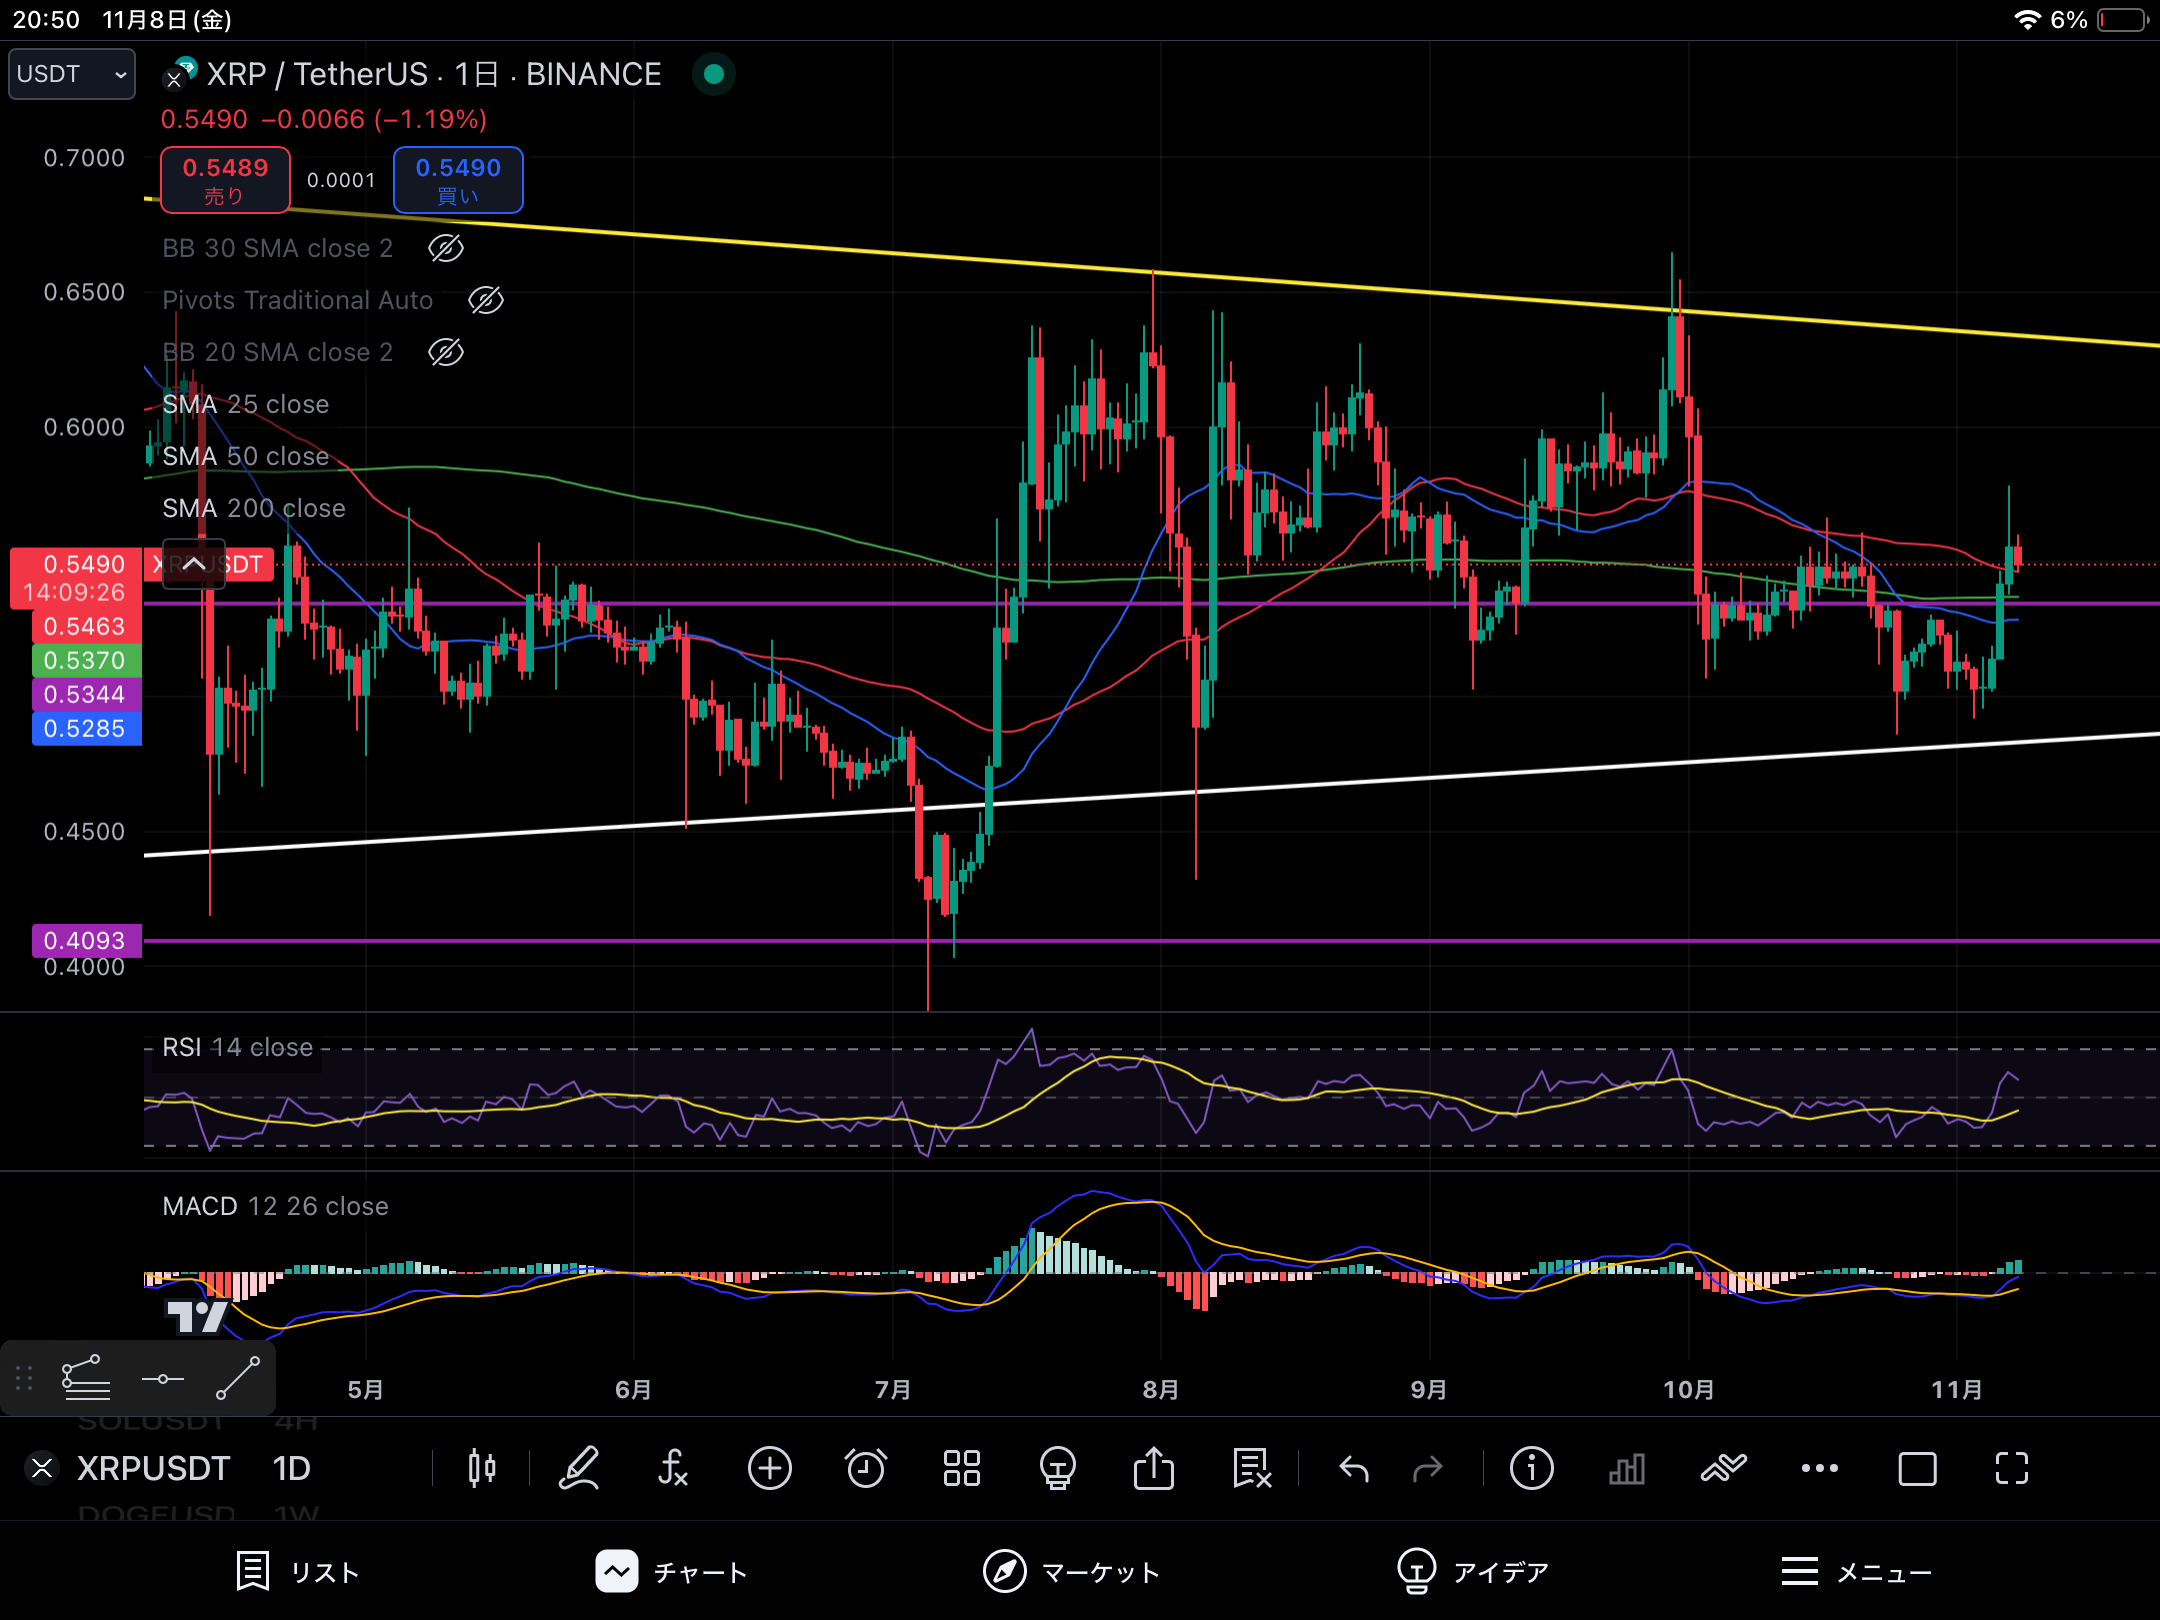This screenshot has height=1620, width=2160.
Task: Tap the 0.4093 purple price label
Action: click(86, 941)
